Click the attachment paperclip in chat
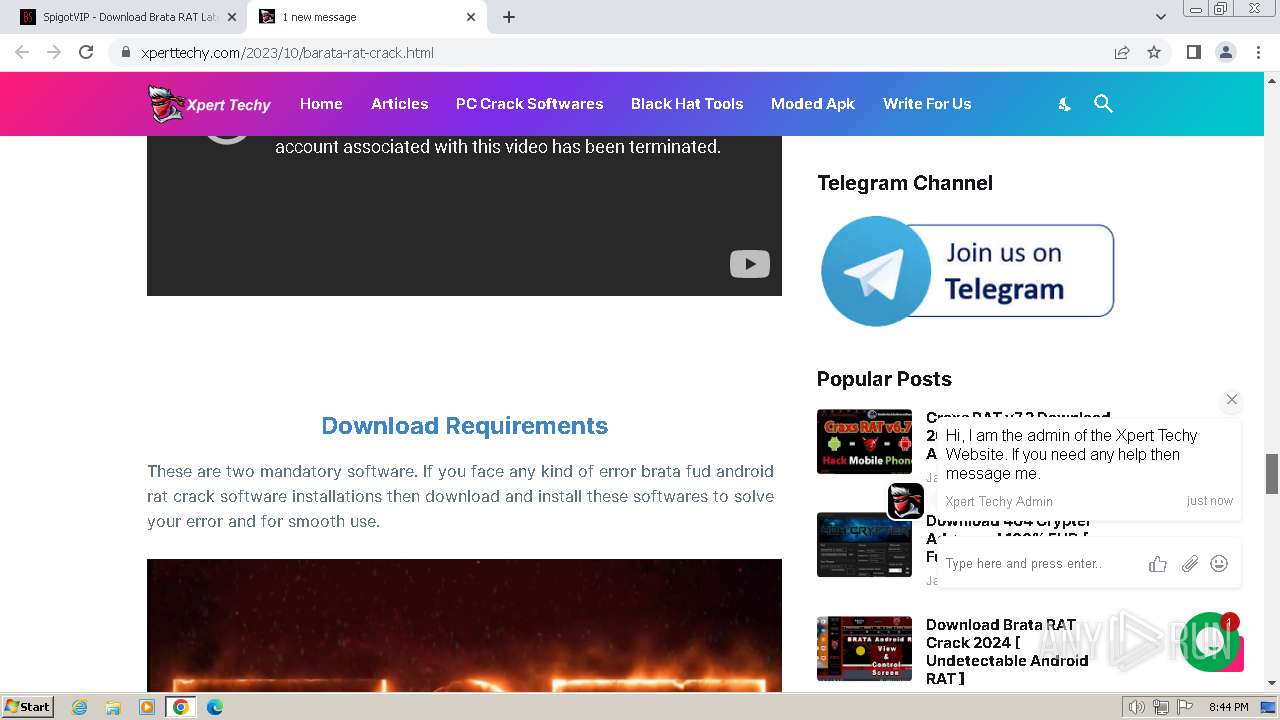The width and height of the screenshot is (1280, 720). click(x=1189, y=564)
